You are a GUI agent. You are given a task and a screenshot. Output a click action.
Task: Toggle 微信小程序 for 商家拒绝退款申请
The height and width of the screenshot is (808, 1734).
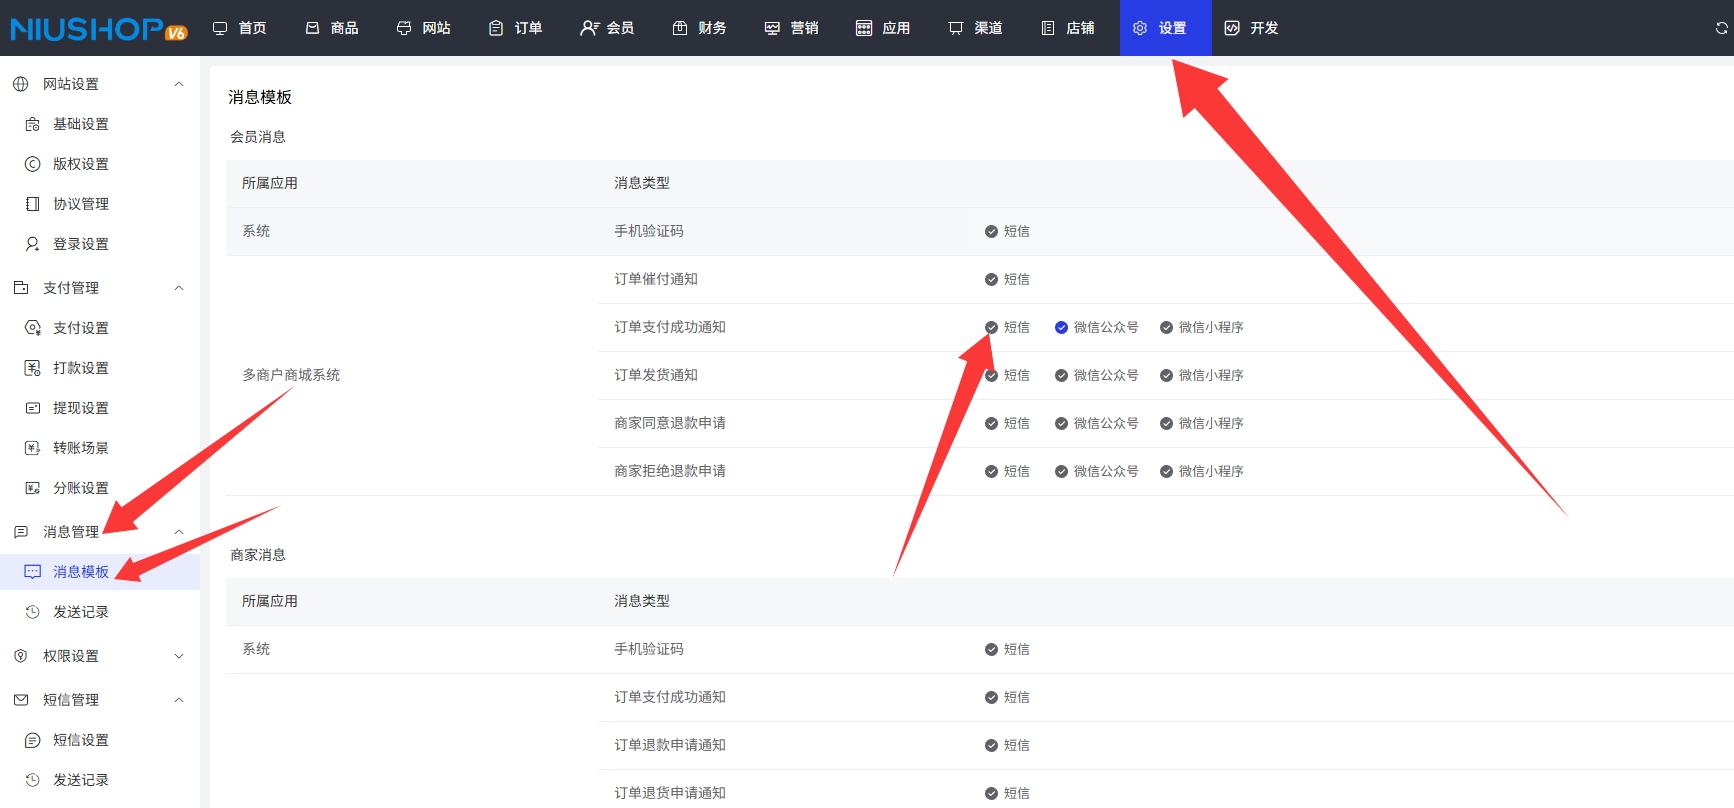point(1166,471)
